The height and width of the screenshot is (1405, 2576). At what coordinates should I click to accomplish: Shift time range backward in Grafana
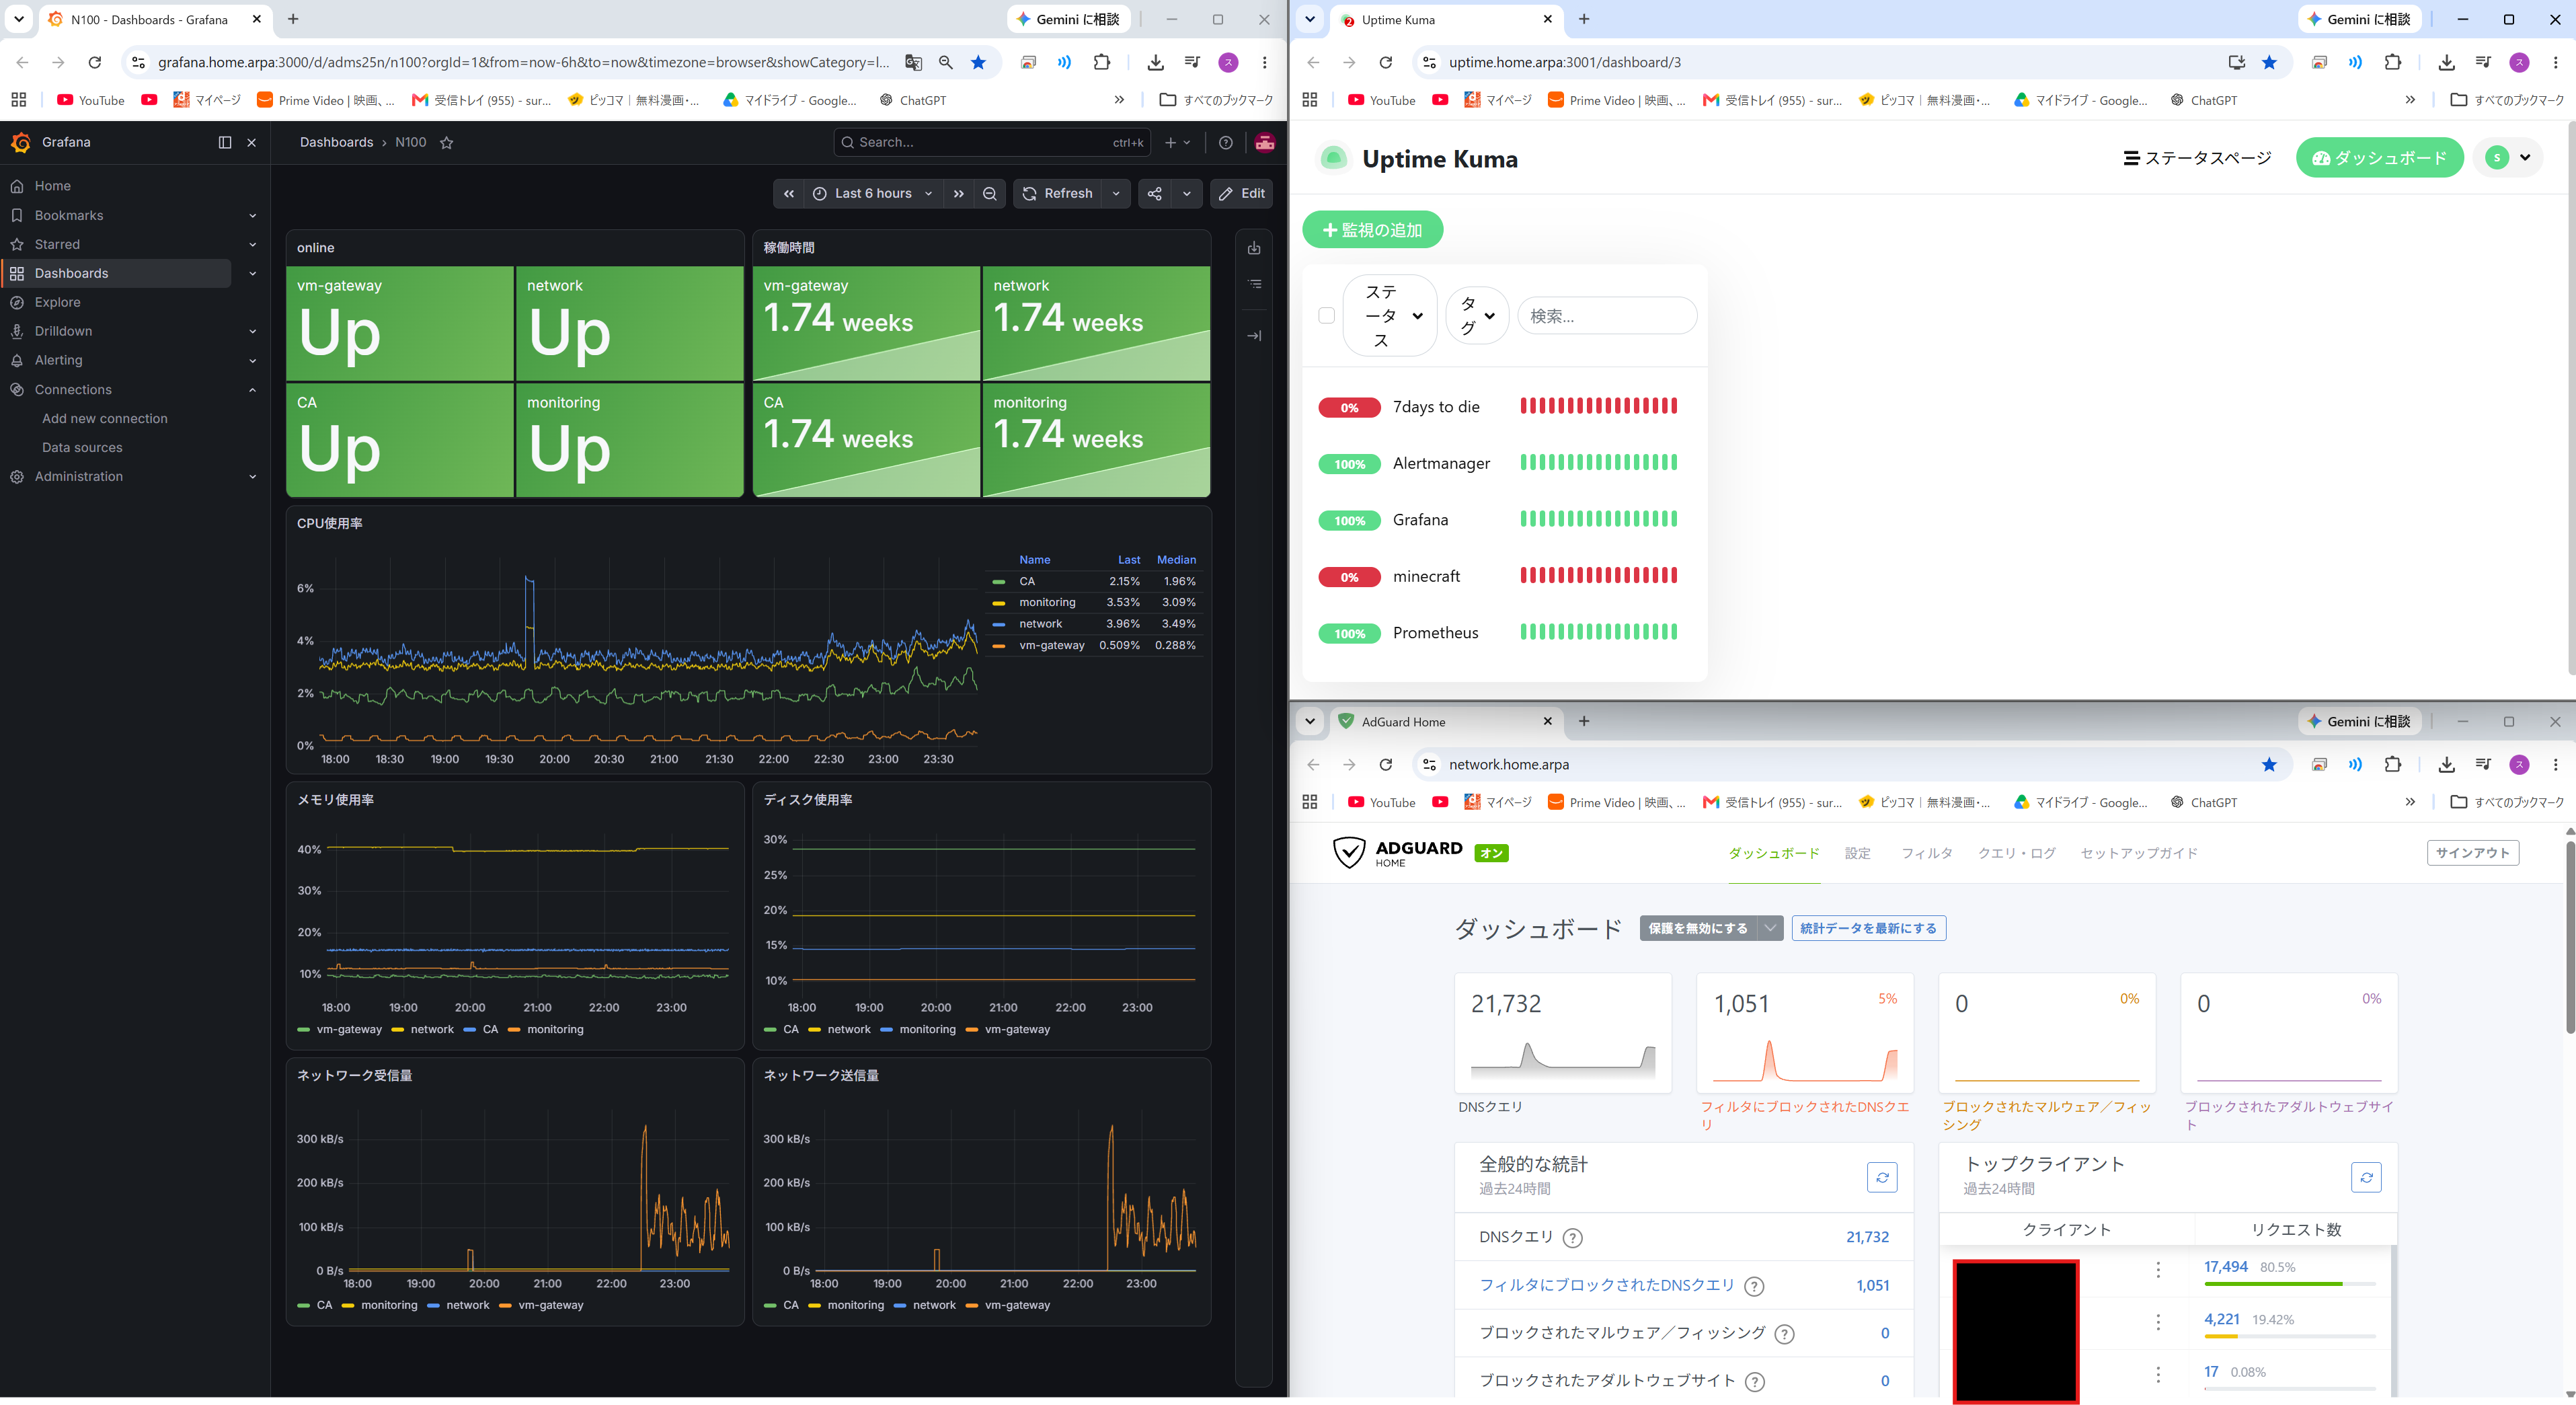(x=789, y=194)
